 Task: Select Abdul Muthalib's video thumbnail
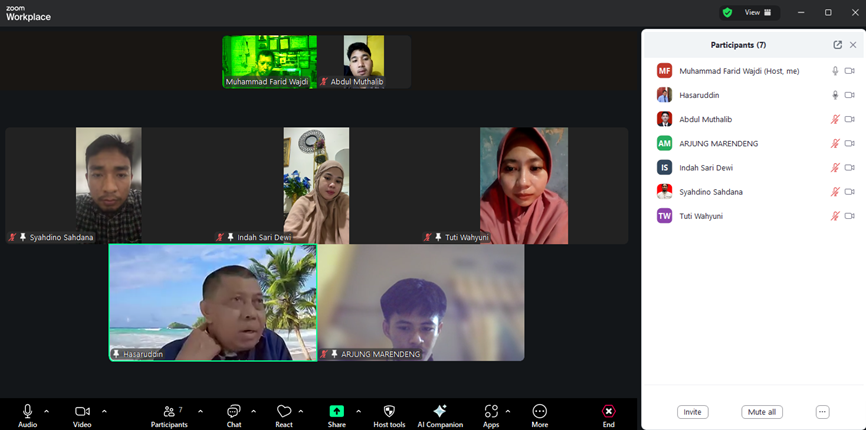point(364,62)
